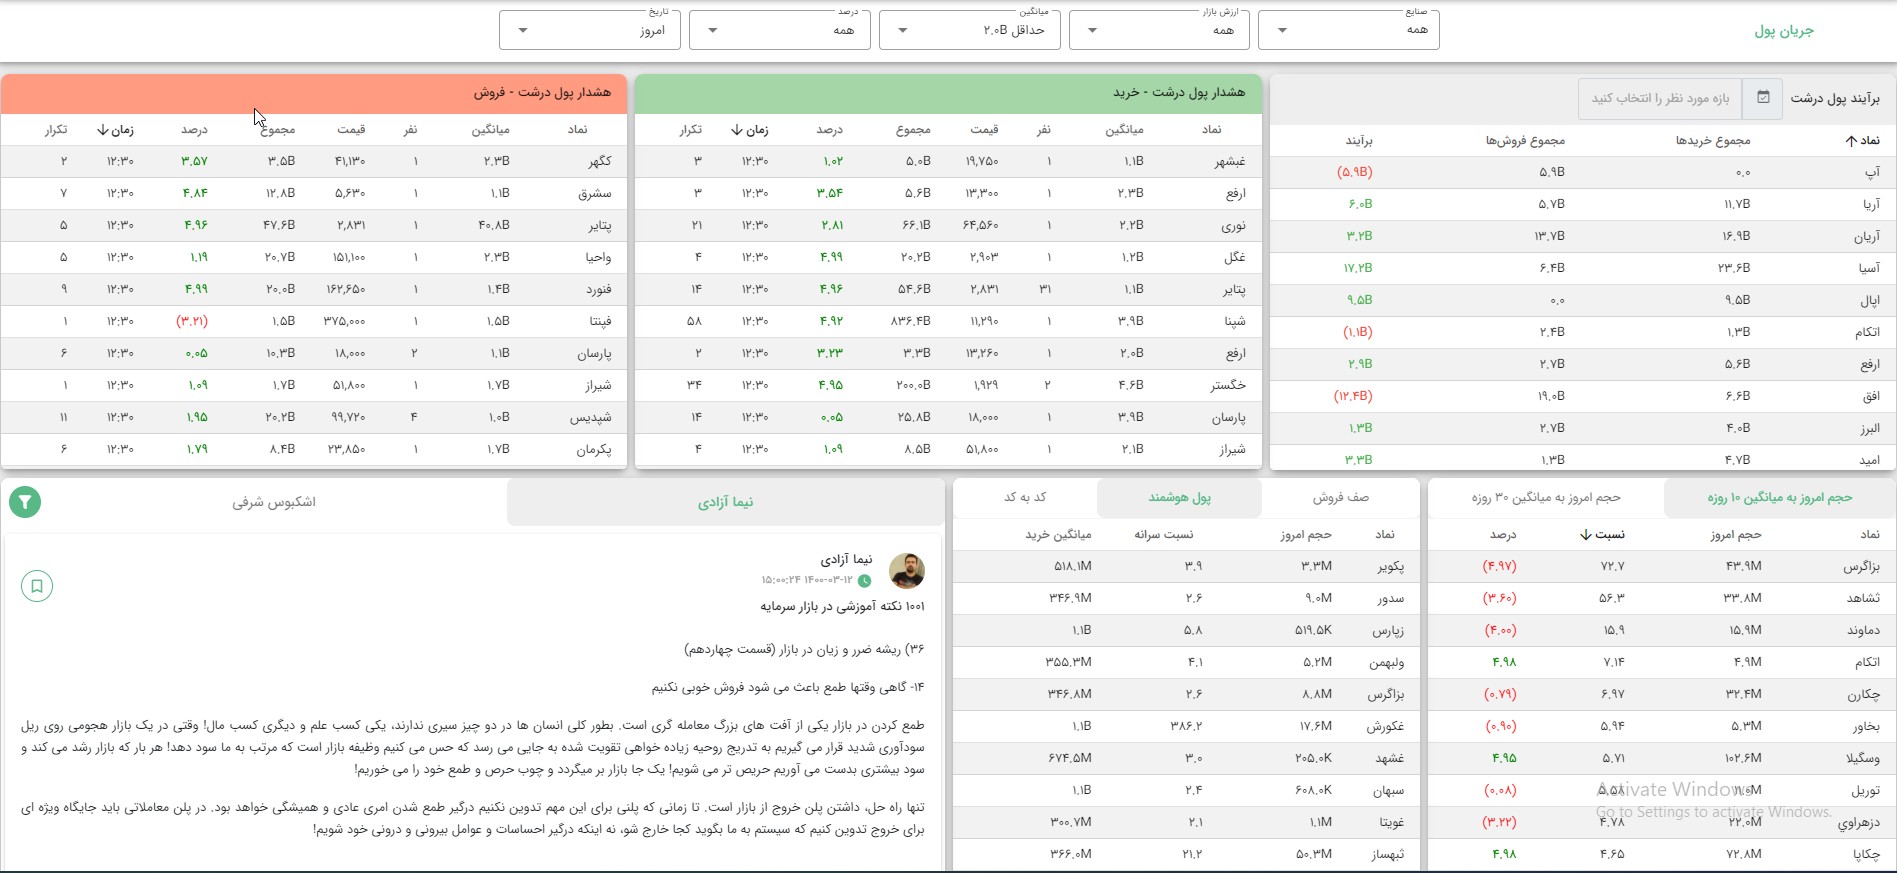Sort the پول هوشمند table by نسبت سرانه
The height and width of the screenshot is (873, 1897).
[1163, 535]
